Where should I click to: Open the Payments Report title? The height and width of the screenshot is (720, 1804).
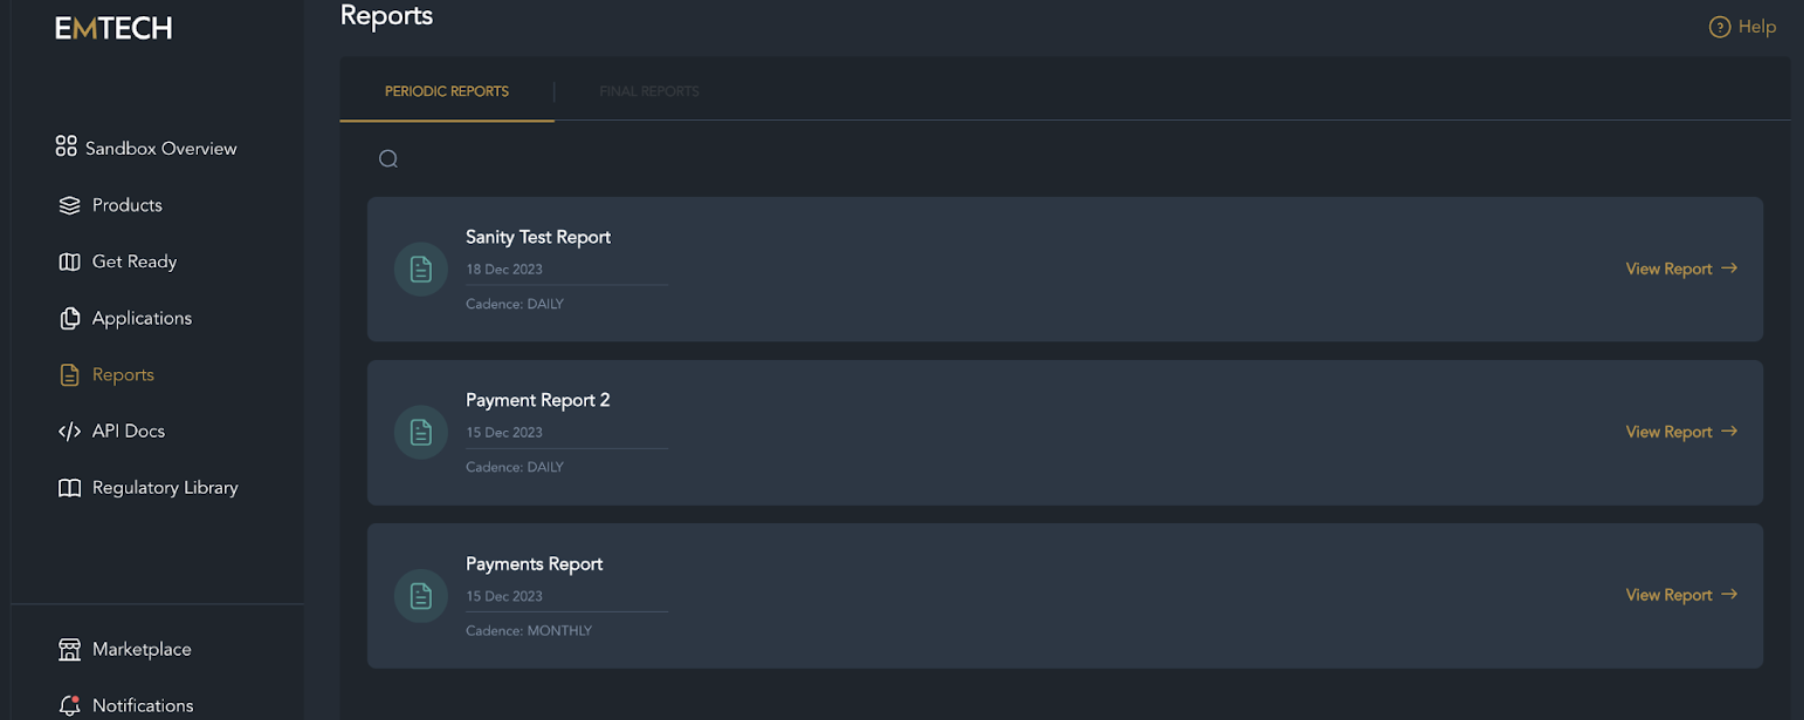(x=534, y=564)
